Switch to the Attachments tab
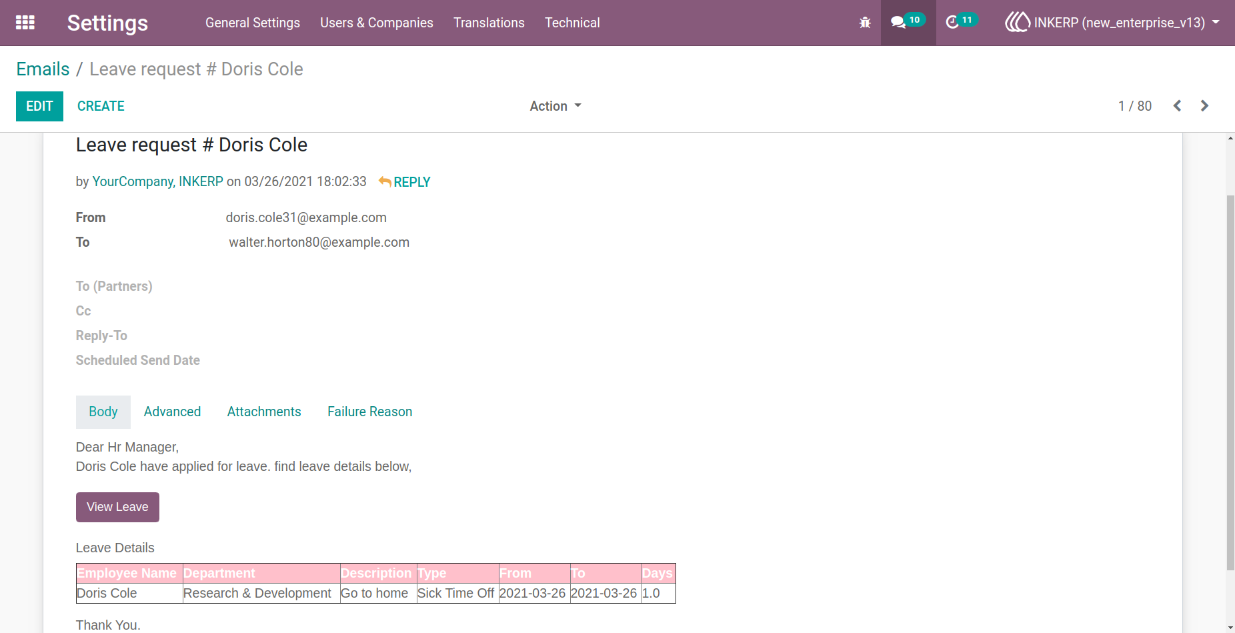1235x633 pixels. tap(264, 412)
